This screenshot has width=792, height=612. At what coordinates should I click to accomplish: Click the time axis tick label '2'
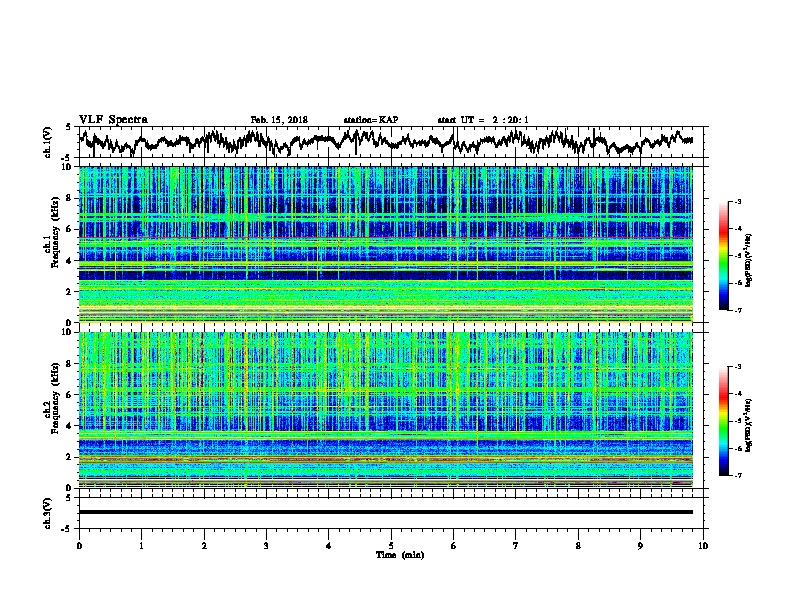coord(204,546)
